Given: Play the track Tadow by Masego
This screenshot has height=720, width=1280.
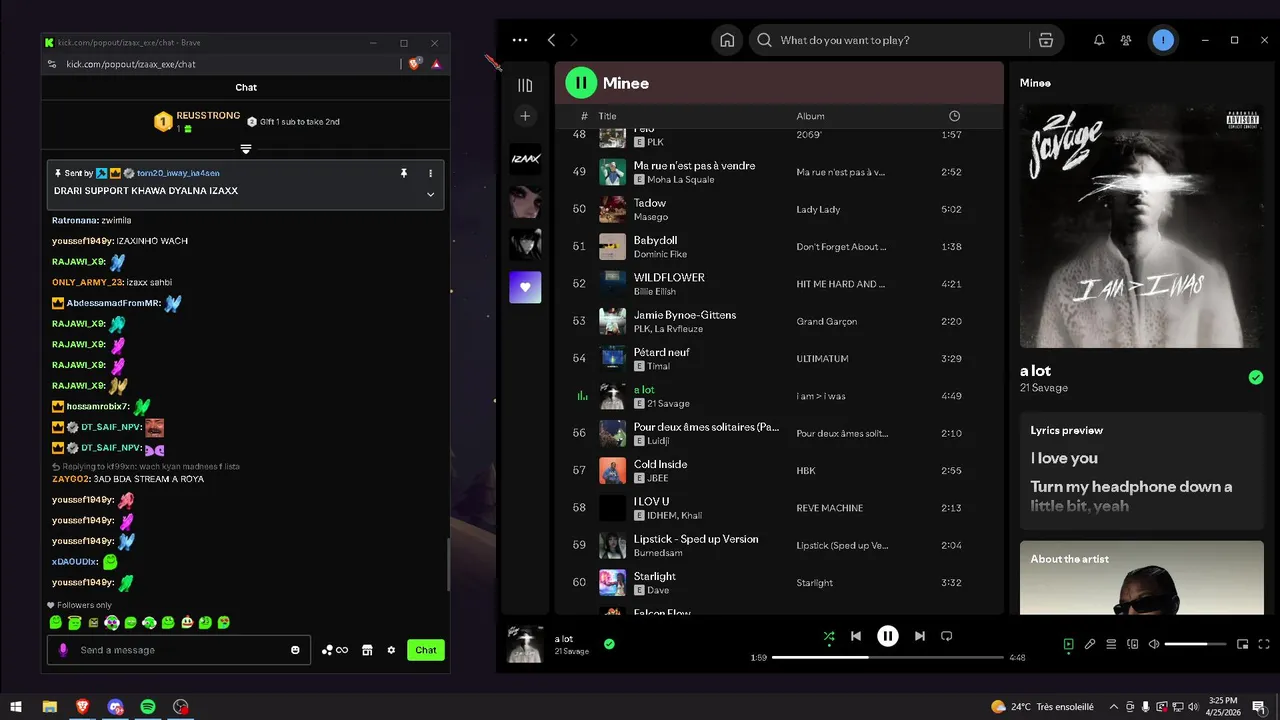Looking at the screenshot, I should point(780,209).
